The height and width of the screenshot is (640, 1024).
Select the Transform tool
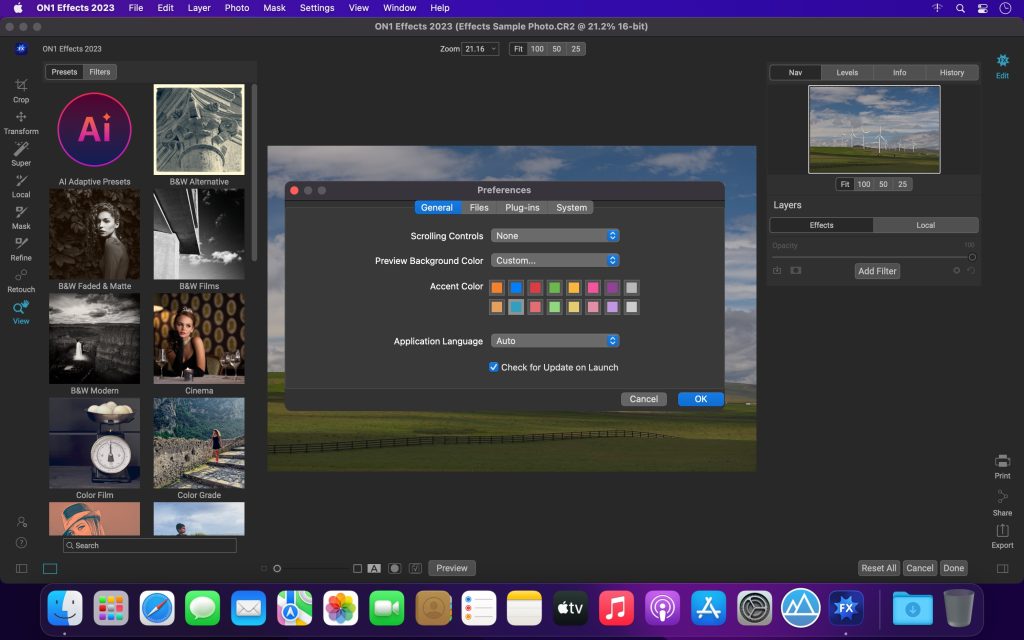(x=21, y=121)
